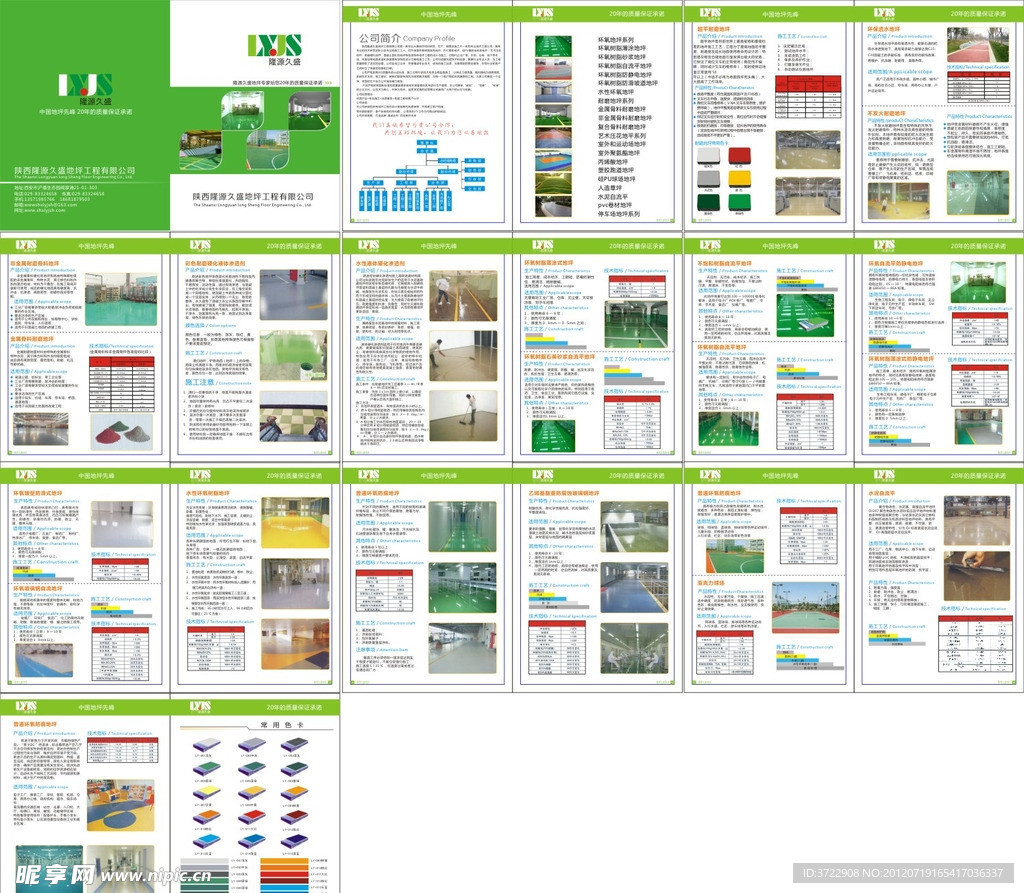Click the '陕西隆源久盛地坪工程有限公司' name on white cover
The image size is (1024, 893).
253,196
